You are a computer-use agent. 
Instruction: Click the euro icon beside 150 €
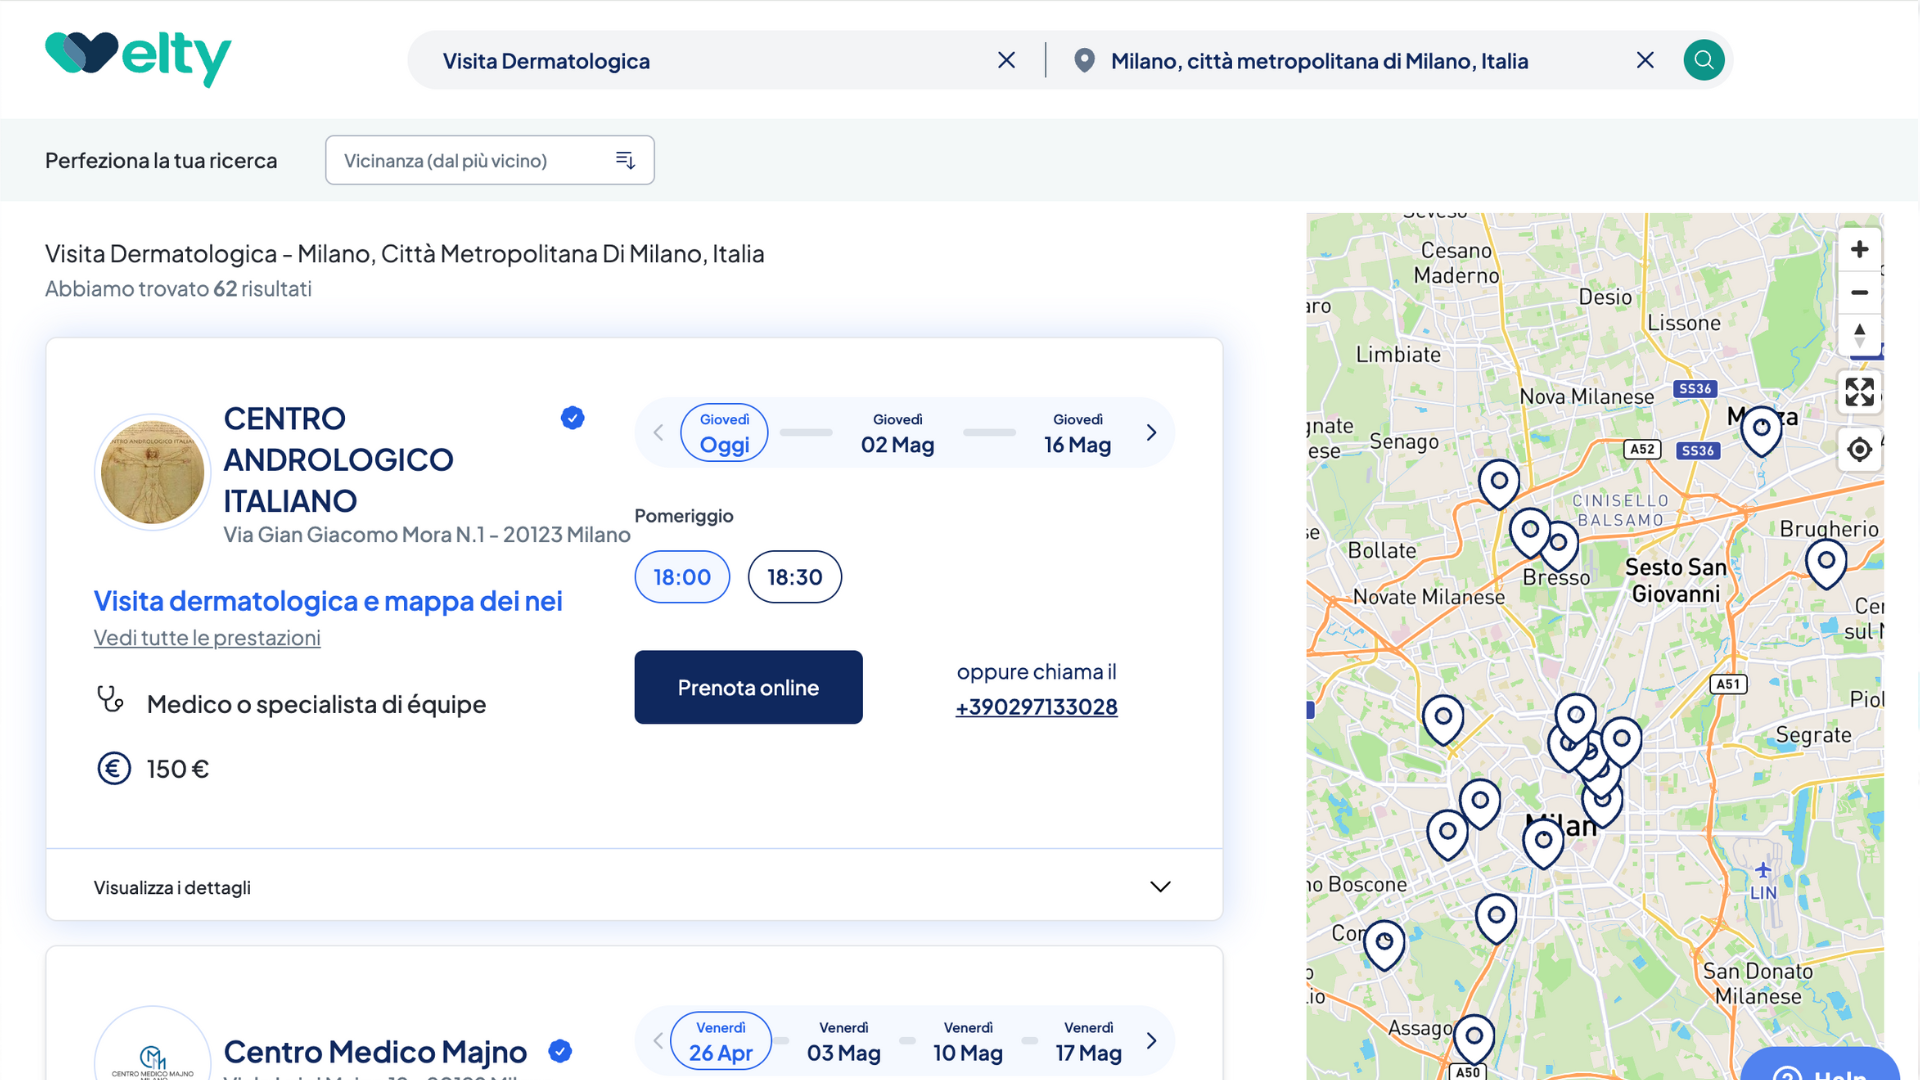pyautogui.click(x=114, y=769)
